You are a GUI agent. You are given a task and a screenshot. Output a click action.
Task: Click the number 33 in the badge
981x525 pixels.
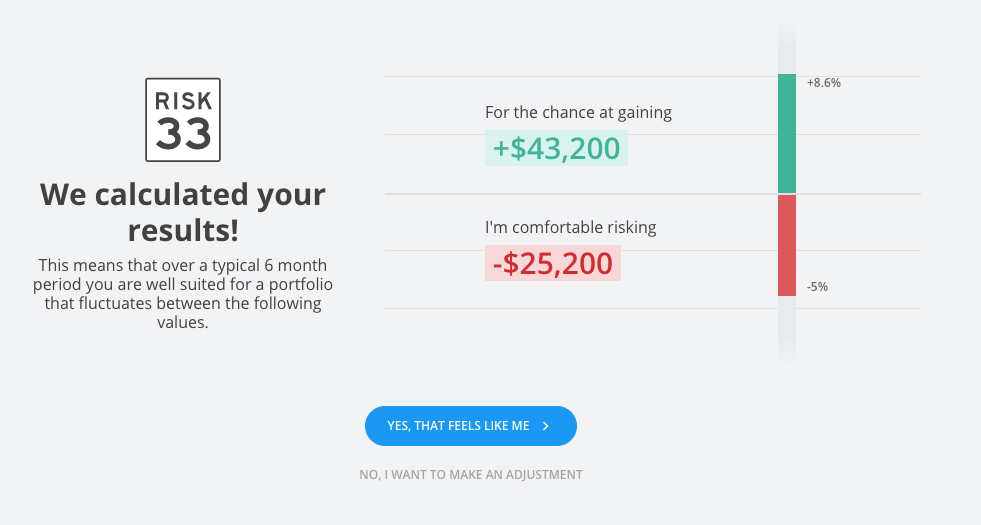(183, 133)
